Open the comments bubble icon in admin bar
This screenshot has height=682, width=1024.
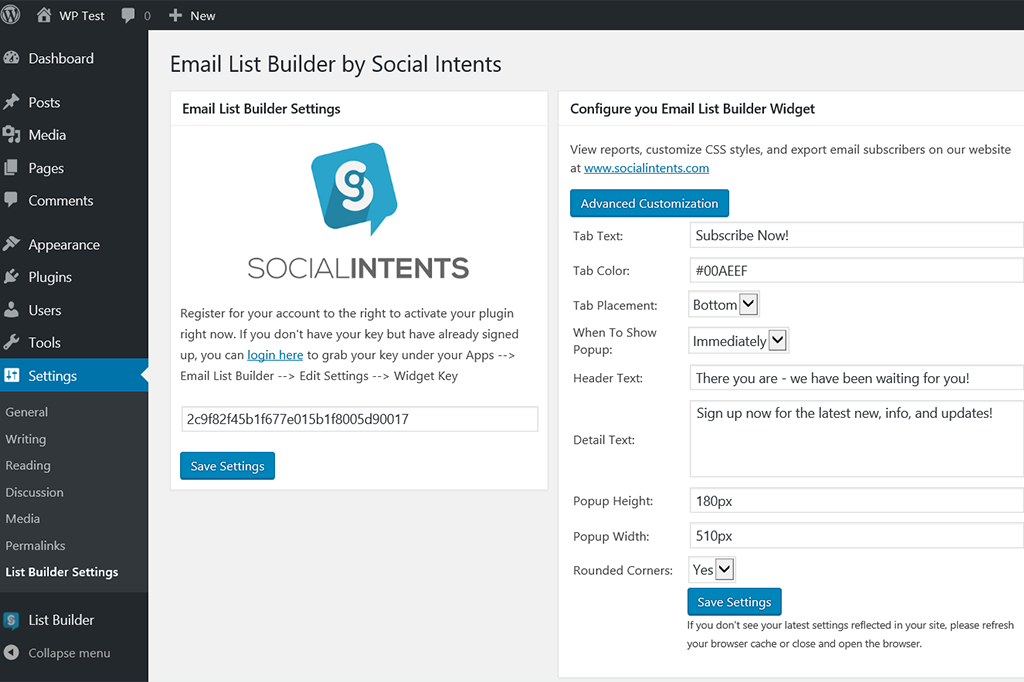point(129,16)
